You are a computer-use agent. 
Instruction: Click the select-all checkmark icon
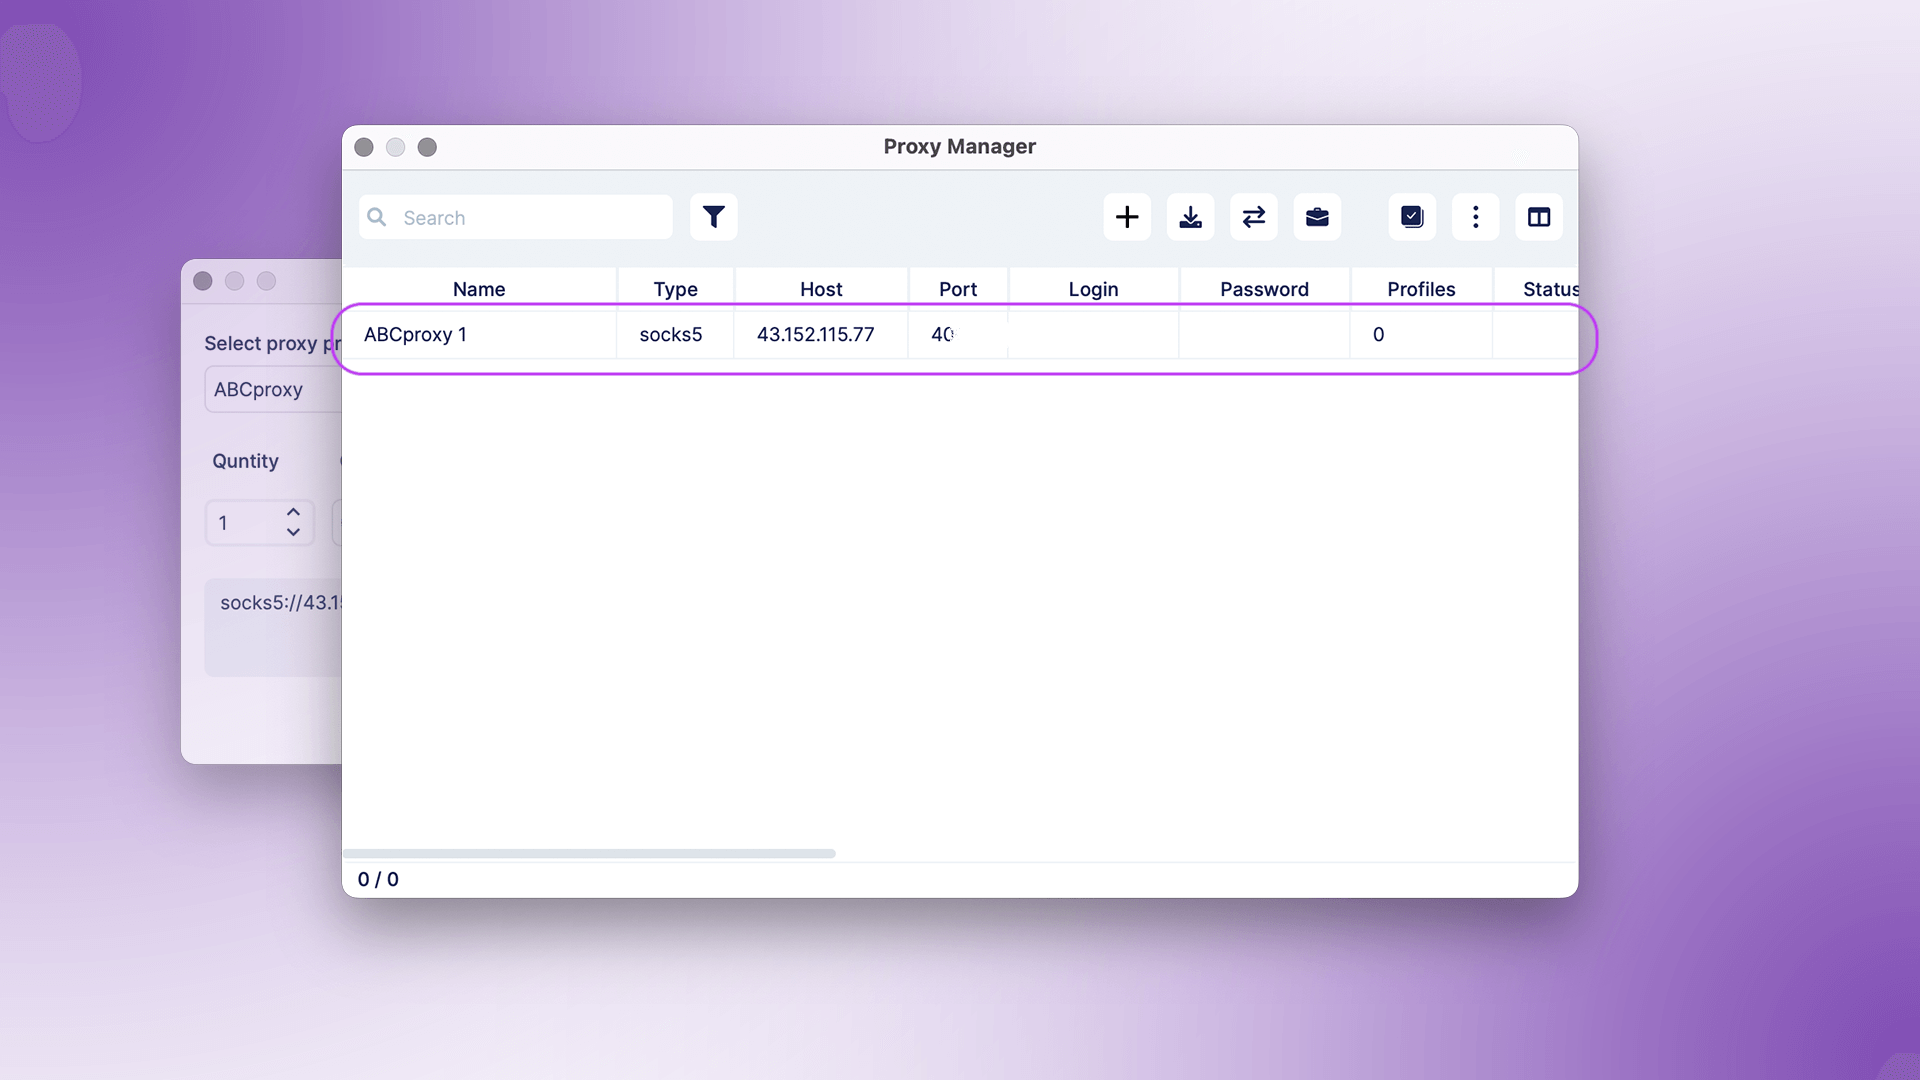tap(1412, 217)
